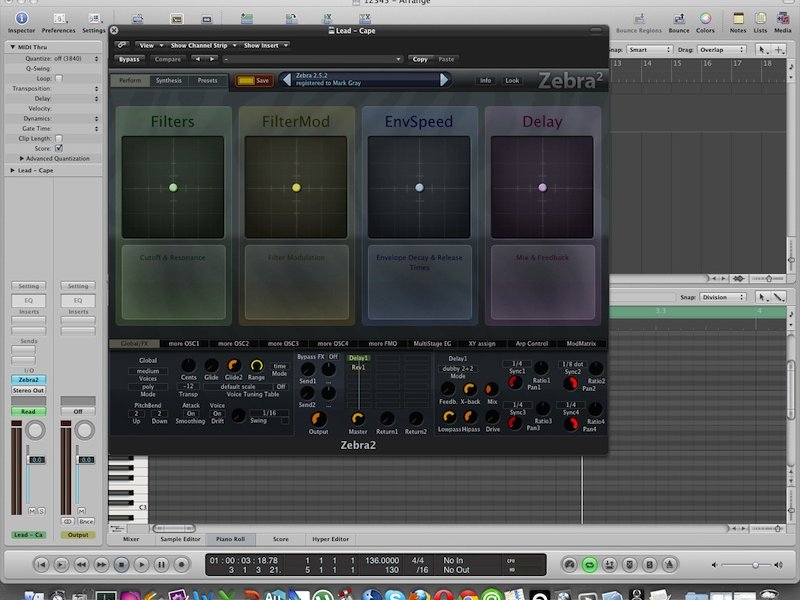This screenshot has height=600, width=800.
Task: Go to next Zebra2 preset arrow
Action: (444, 80)
